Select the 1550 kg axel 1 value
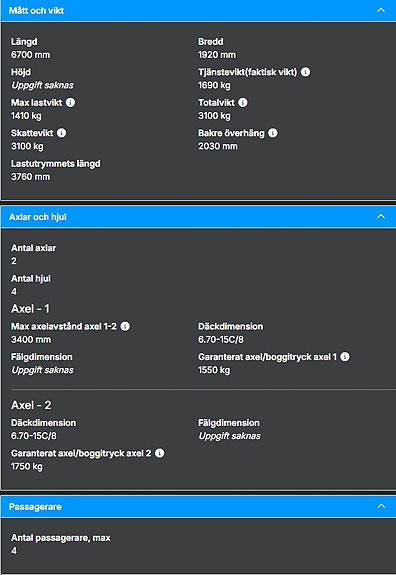This screenshot has height=575, width=396. (x=214, y=370)
